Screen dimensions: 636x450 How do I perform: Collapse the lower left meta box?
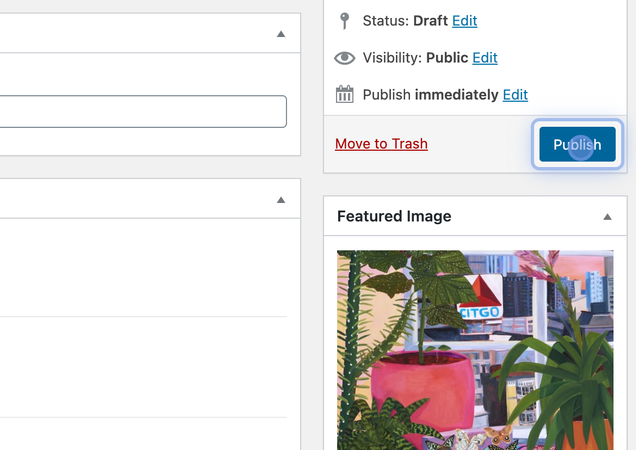pos(281,200)
